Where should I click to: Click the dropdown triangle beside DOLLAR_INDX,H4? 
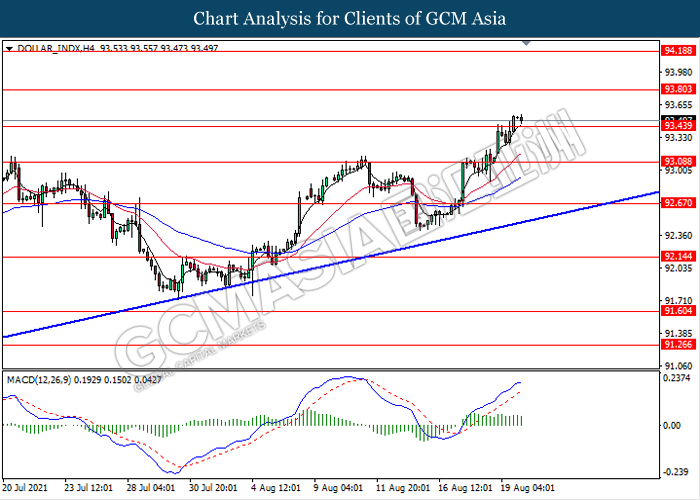9,49
